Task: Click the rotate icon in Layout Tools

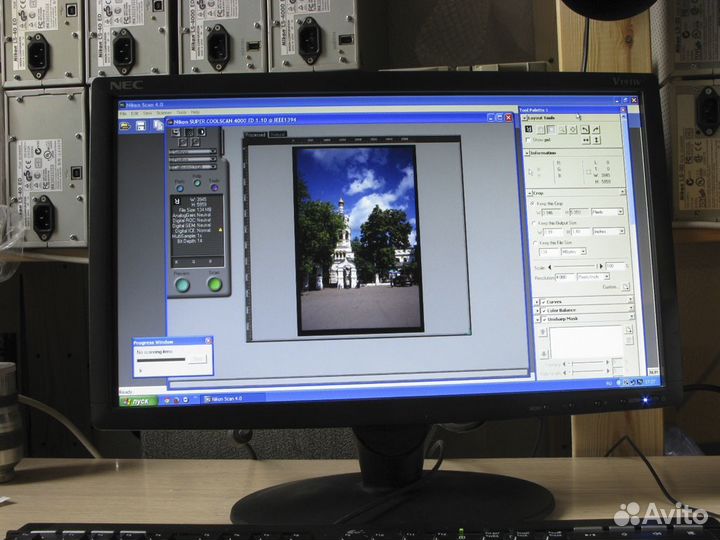Action: point(583,130)
